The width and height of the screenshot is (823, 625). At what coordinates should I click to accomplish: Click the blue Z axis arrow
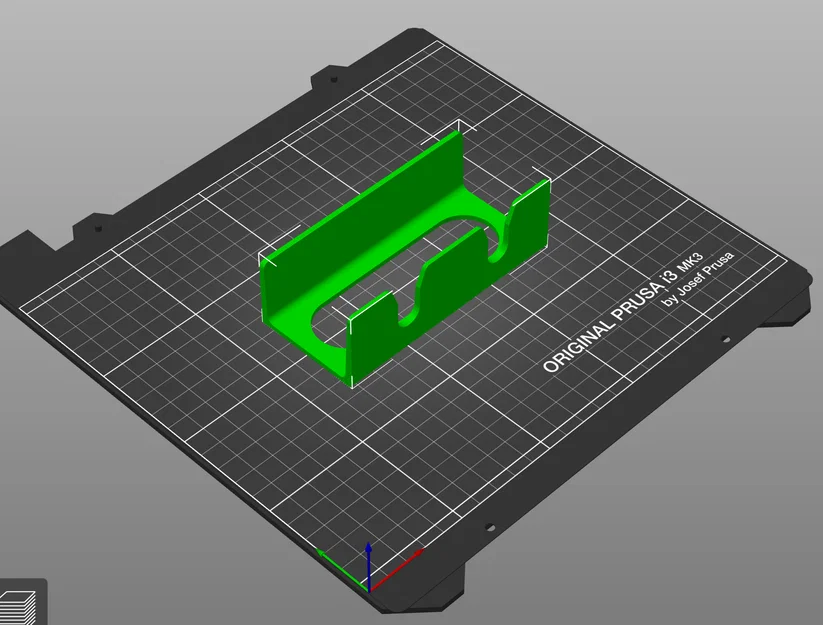369,567
